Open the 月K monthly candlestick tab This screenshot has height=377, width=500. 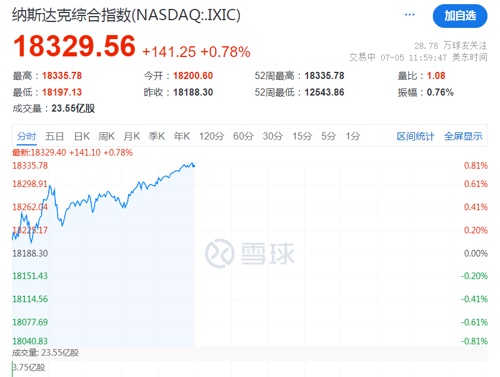131,136
